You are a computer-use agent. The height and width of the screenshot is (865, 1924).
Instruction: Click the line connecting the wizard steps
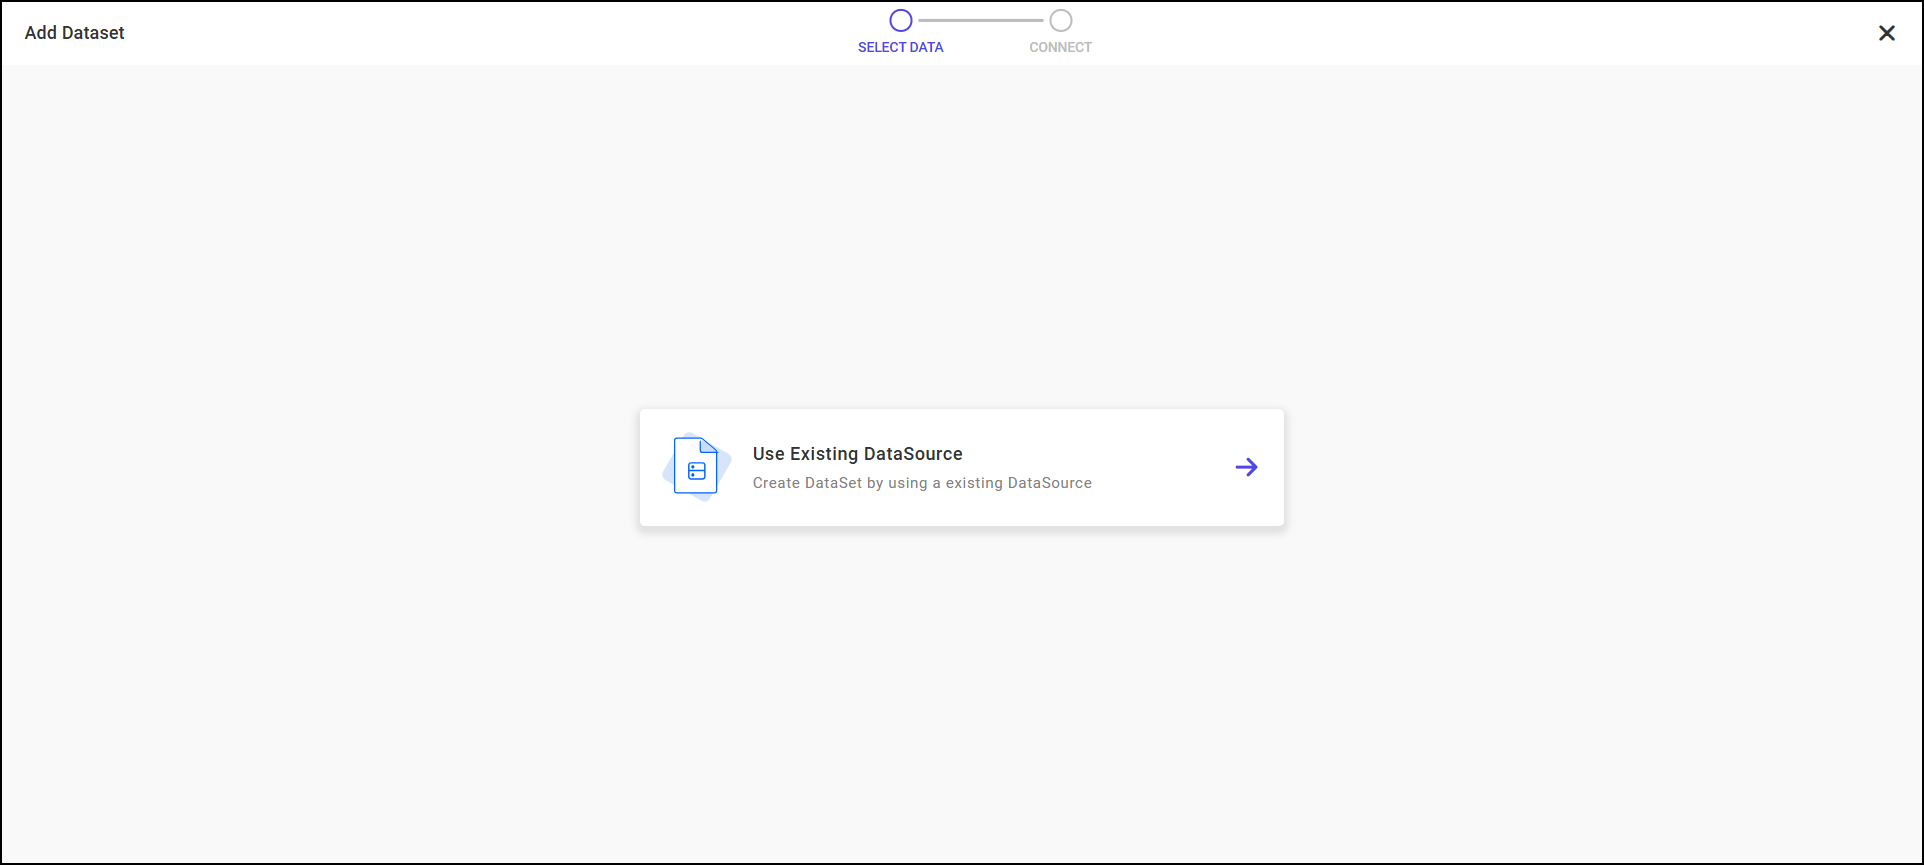(980, 20)
